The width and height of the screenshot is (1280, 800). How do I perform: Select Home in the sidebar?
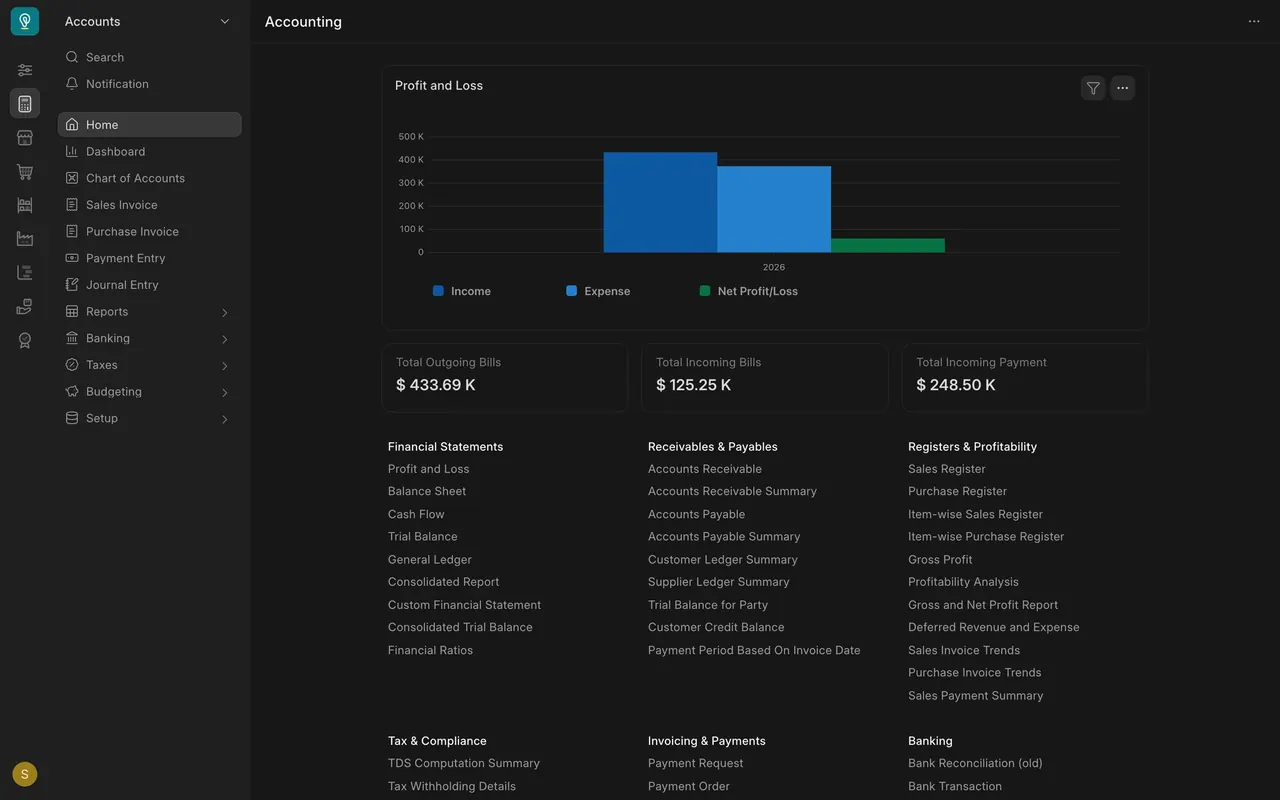150,125
